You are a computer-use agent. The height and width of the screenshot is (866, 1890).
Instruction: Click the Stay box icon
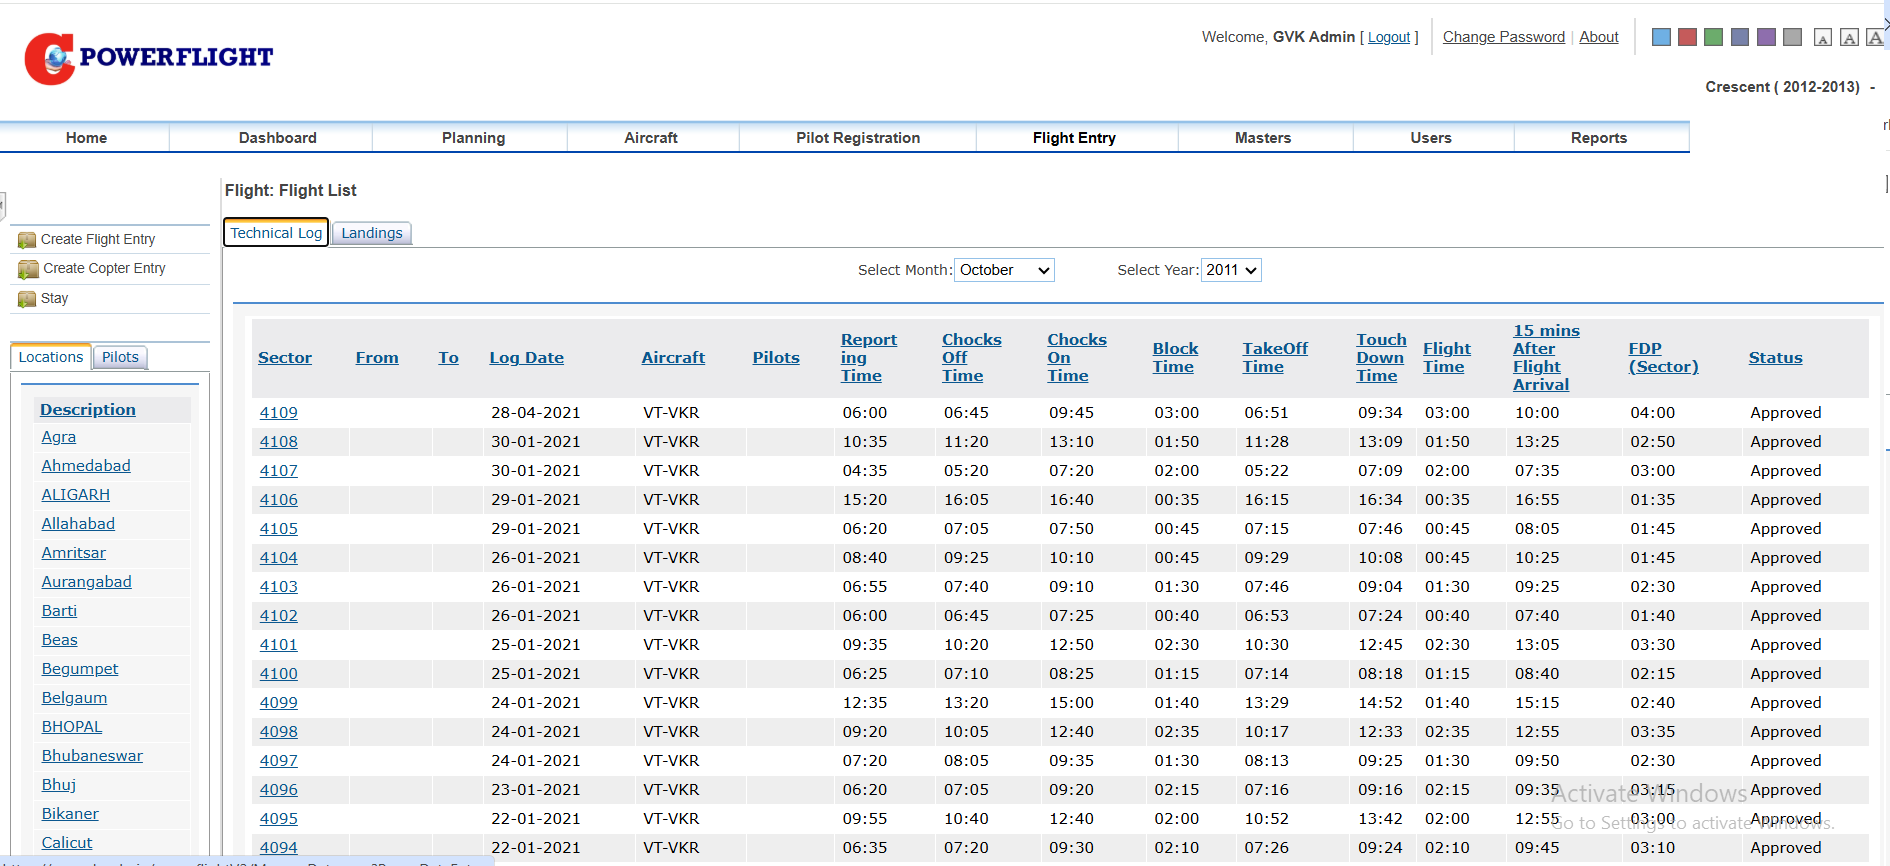(x=27, y=299)
